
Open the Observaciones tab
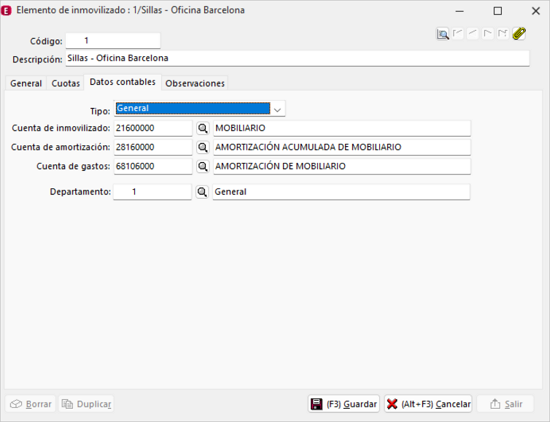(195, 83)
